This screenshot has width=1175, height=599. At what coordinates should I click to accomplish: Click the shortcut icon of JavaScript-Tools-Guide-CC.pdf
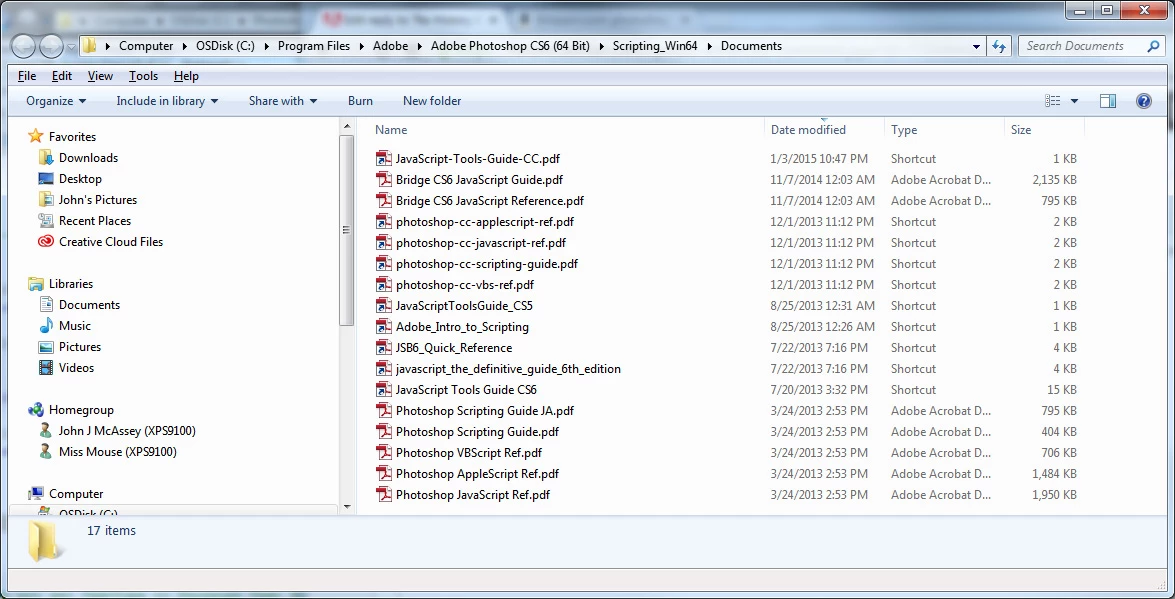point(384,158)
